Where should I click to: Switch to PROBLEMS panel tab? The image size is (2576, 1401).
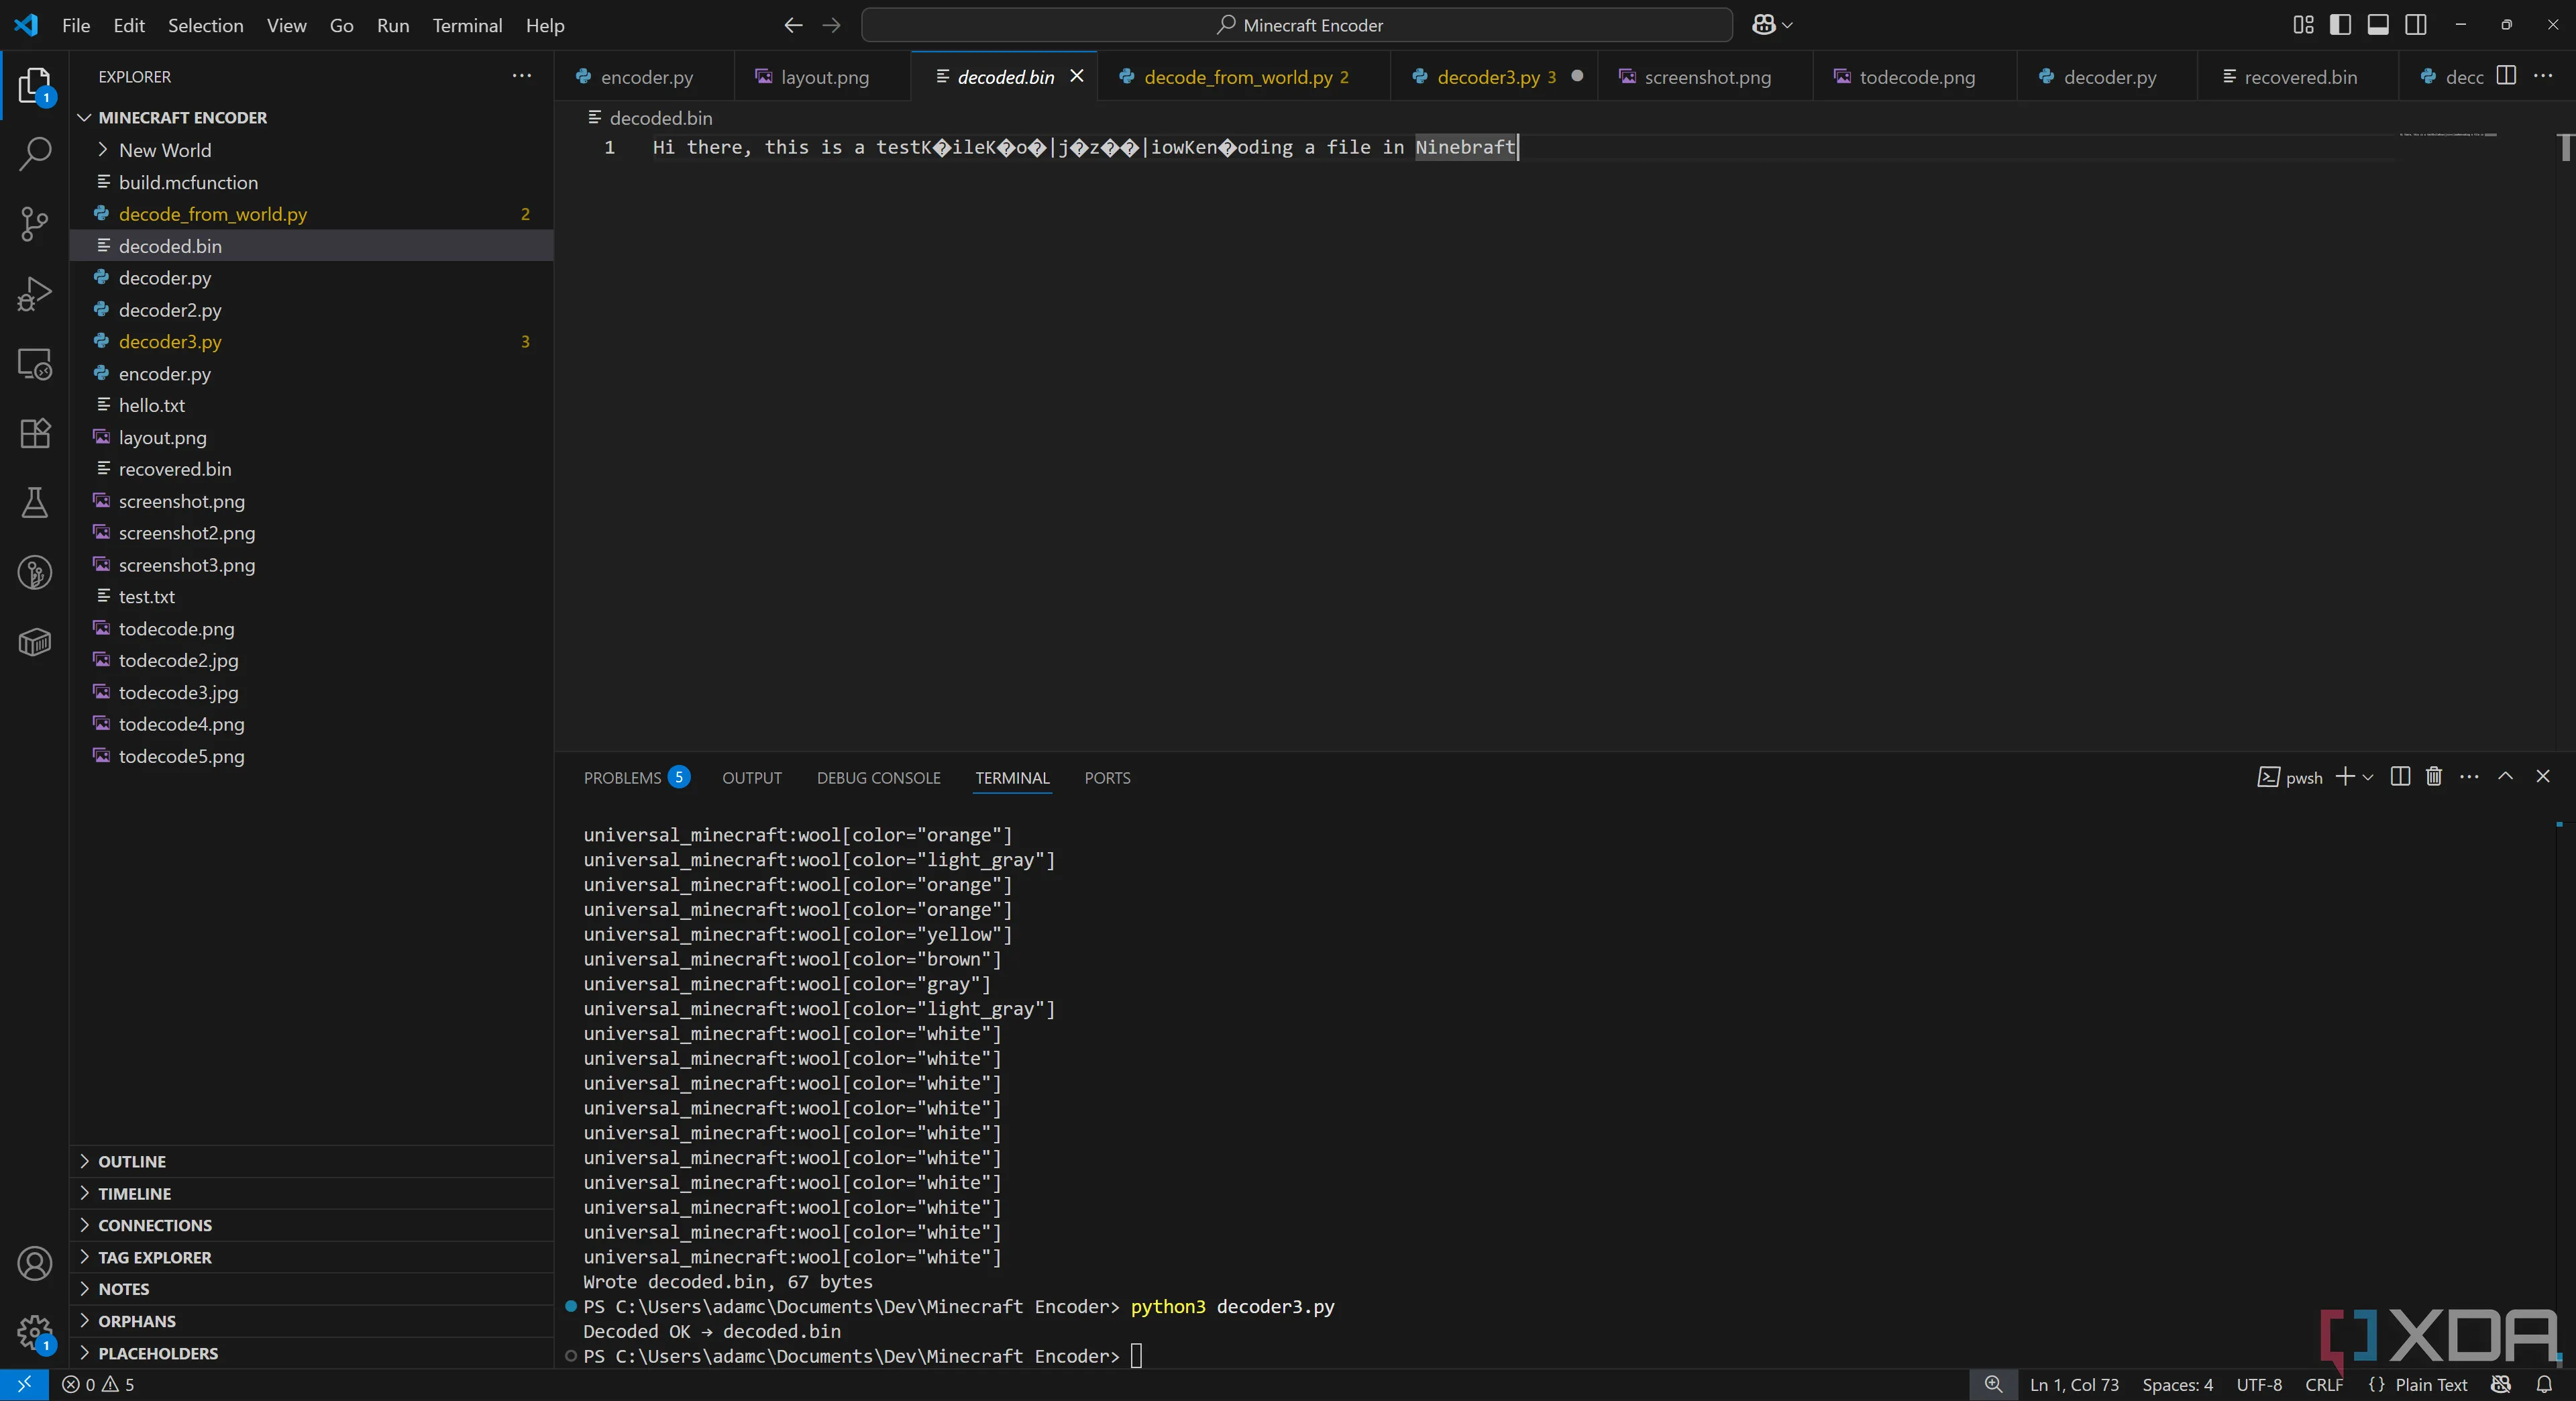636,777
